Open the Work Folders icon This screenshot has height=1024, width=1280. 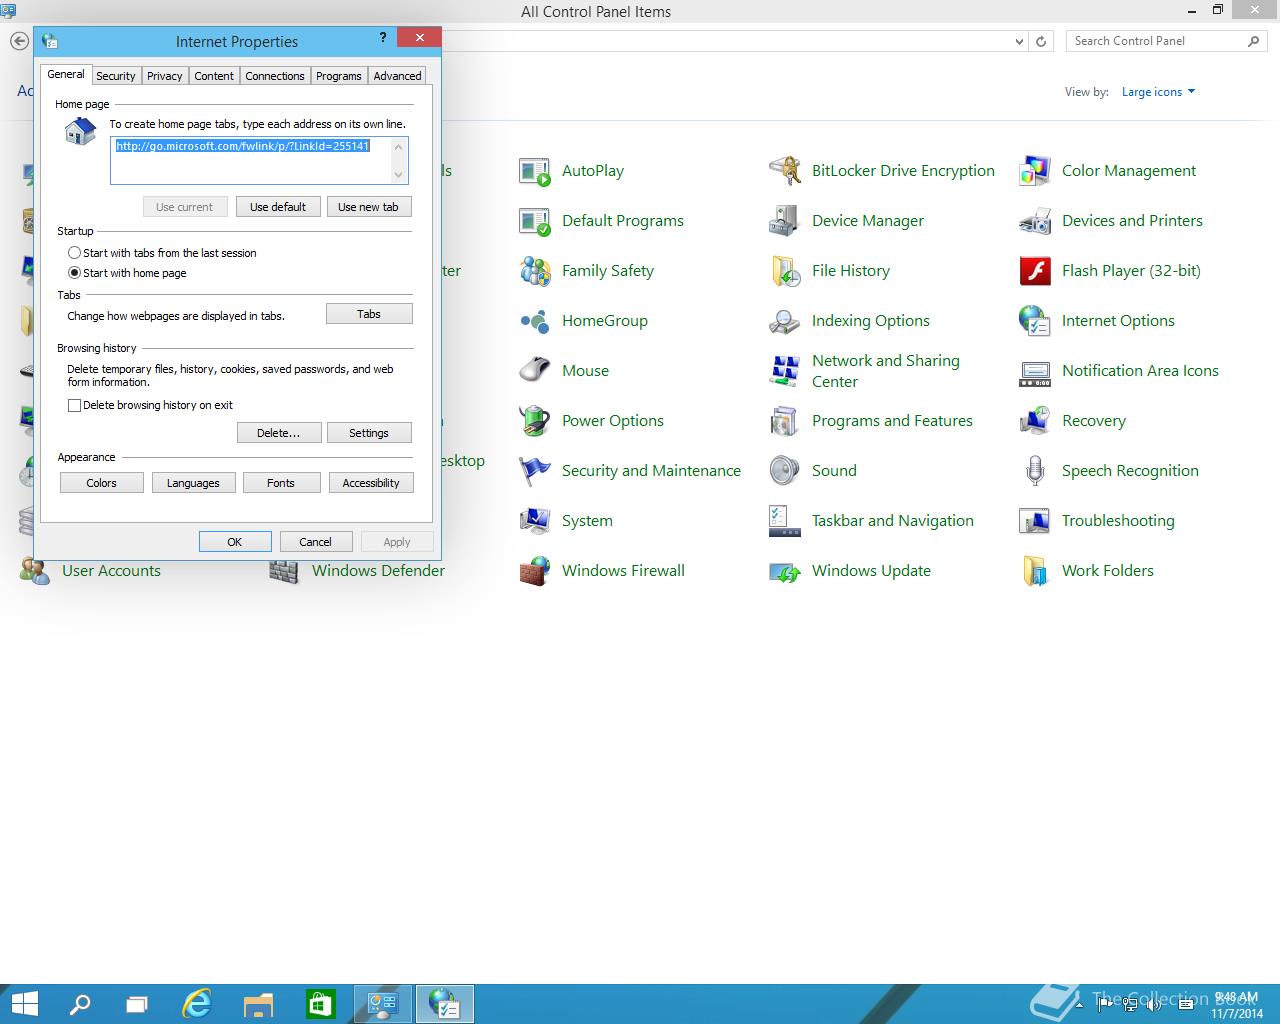tap(1035, 571)
